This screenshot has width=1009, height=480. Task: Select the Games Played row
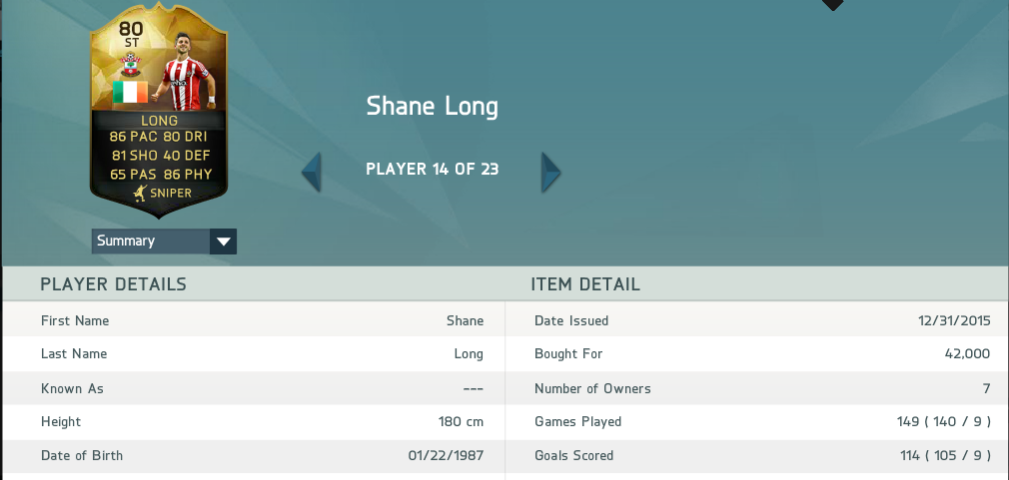click(x=762, y=422)
